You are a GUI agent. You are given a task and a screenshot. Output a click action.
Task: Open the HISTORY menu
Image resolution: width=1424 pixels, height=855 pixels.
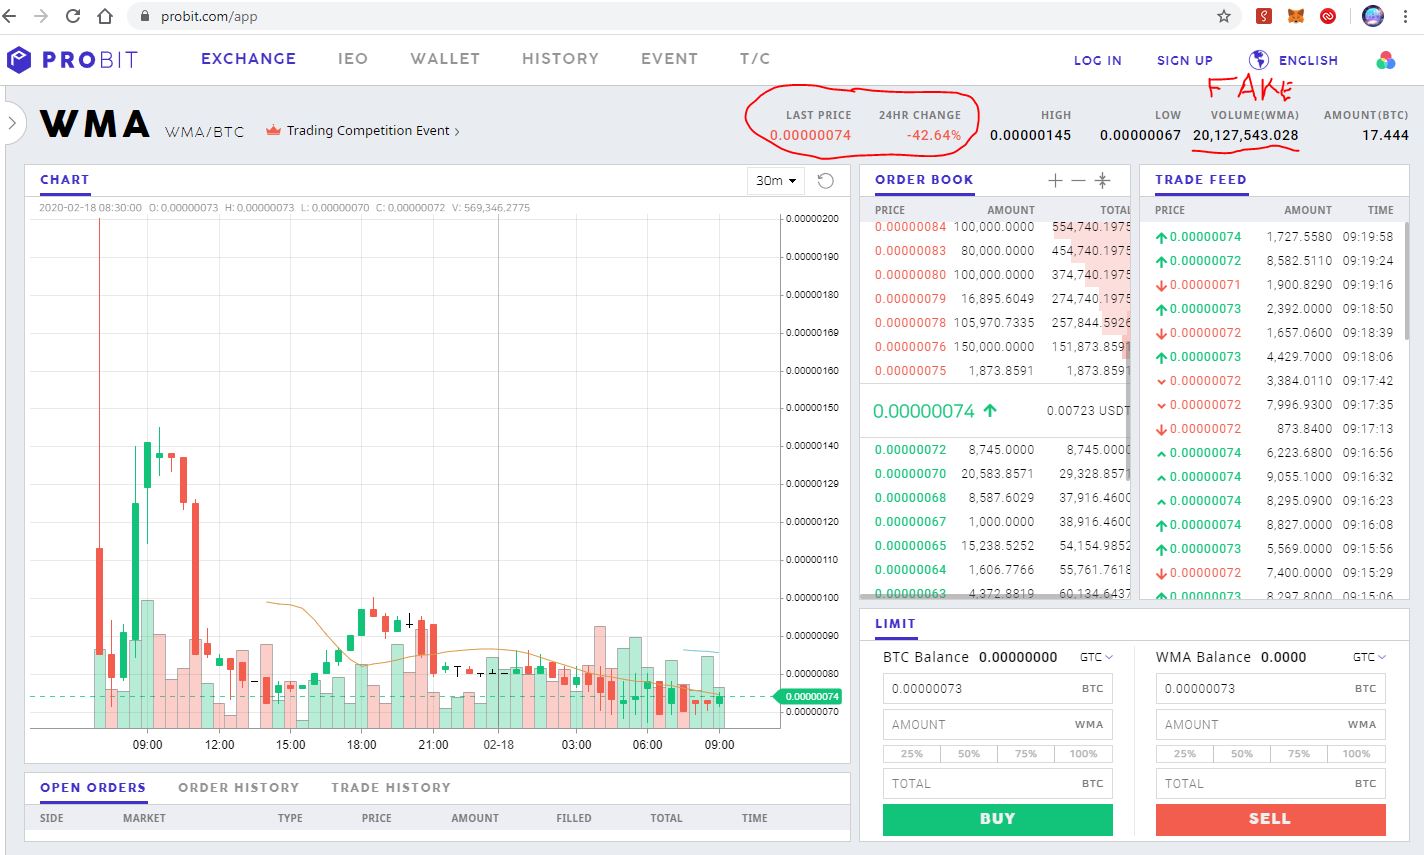point(560,59)
